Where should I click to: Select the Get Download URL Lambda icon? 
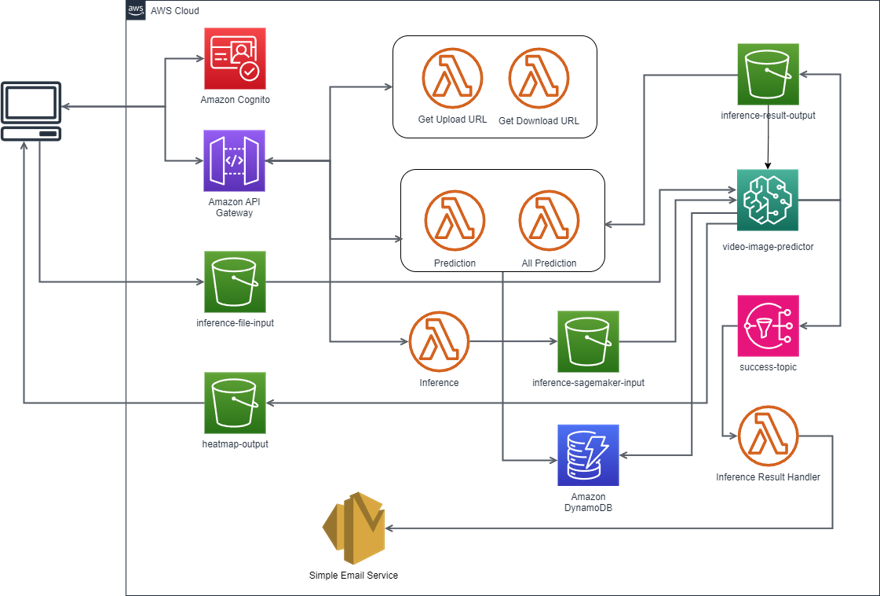click(x=539, y=78)
